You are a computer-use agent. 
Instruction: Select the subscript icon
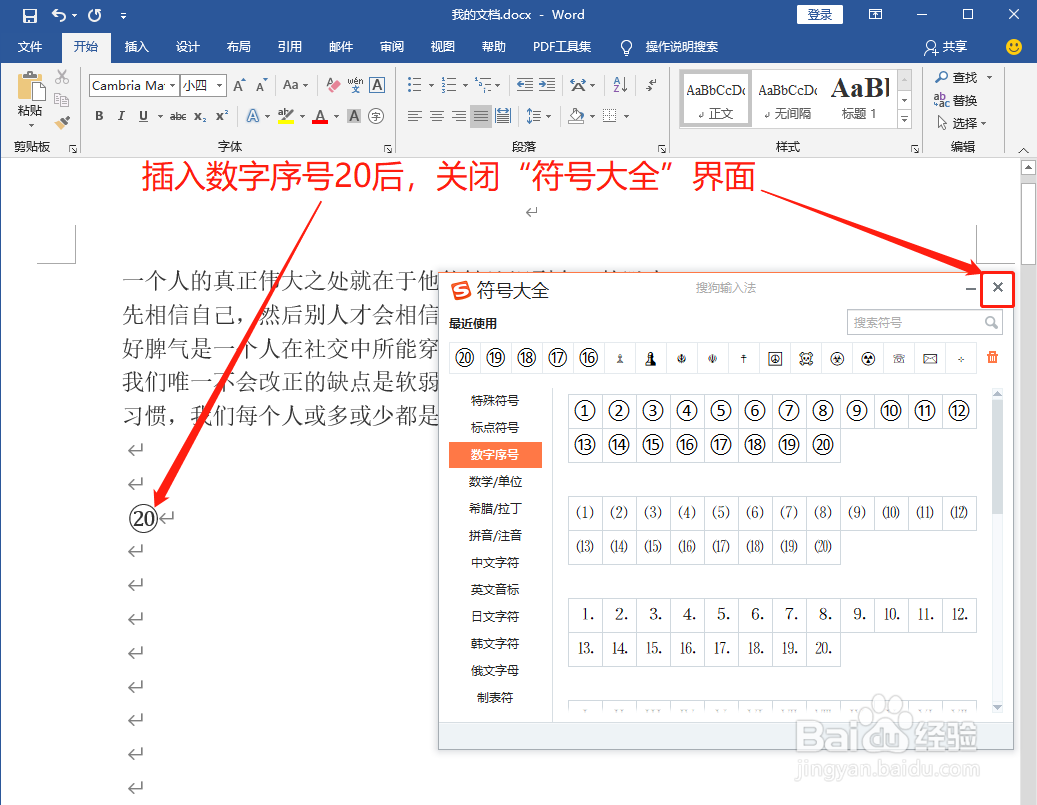pyautogui.click(x=200, y=116)
